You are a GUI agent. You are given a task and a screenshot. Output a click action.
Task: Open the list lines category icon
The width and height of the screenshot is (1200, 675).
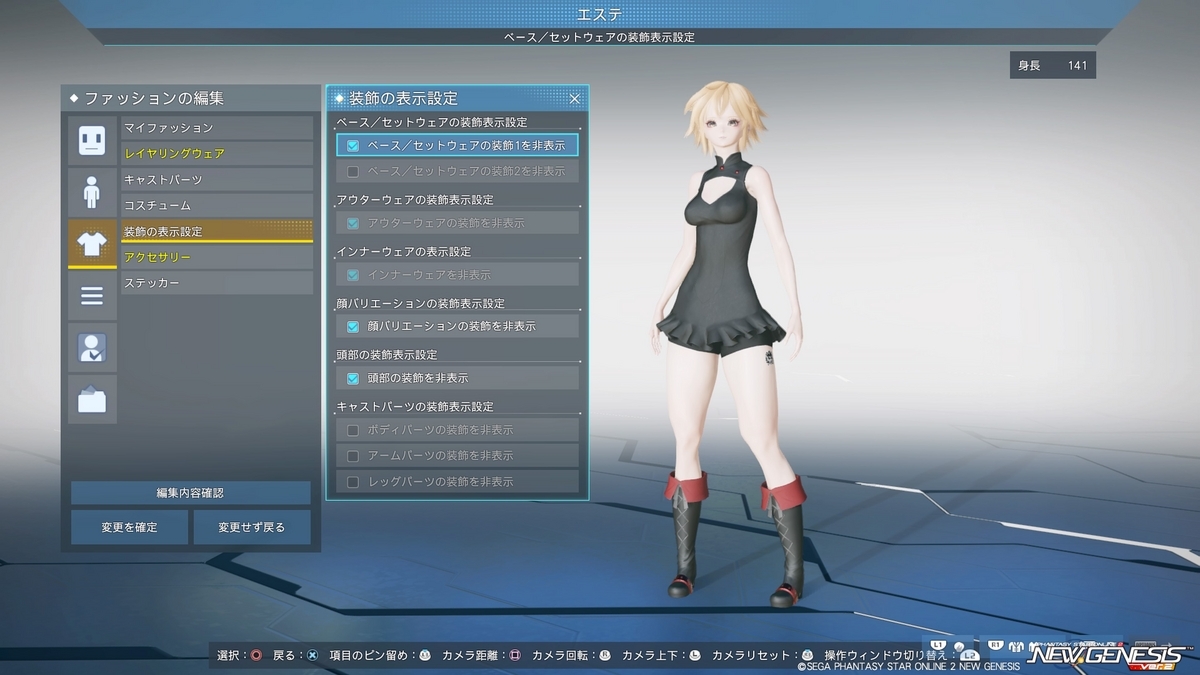coord(92,296)
